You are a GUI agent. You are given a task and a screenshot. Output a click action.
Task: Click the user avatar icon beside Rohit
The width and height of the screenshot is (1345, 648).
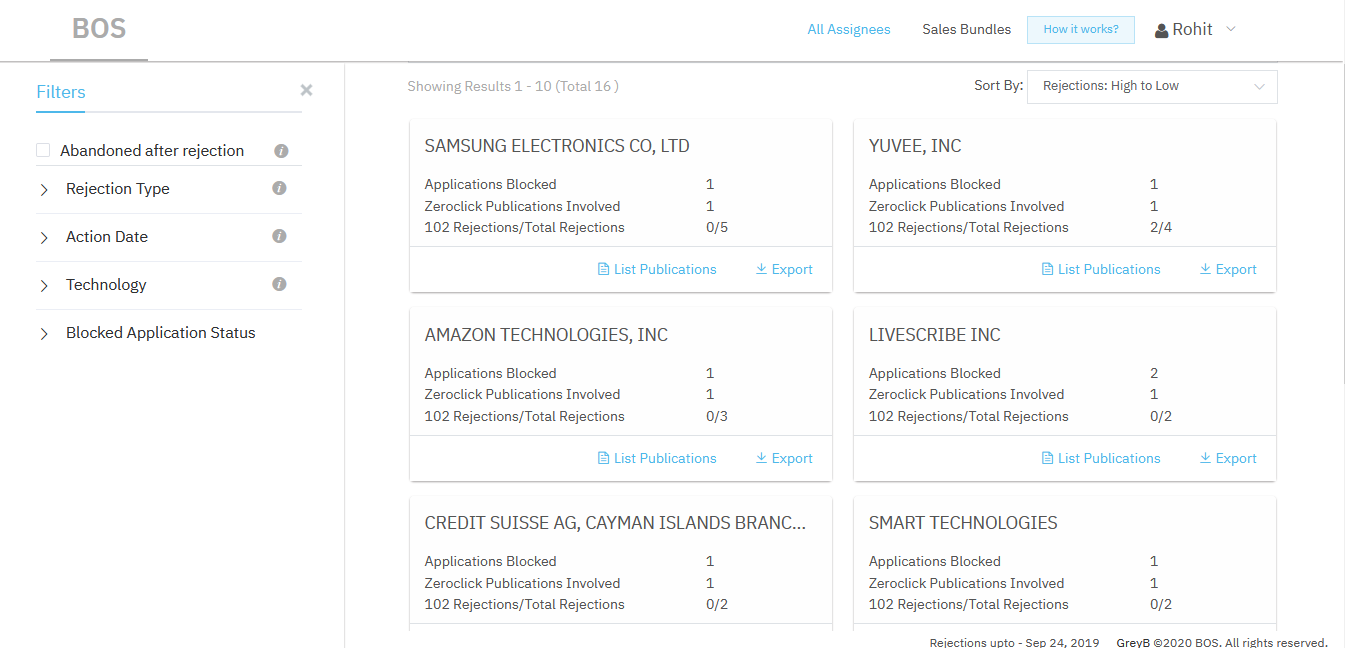[1161, 31]
